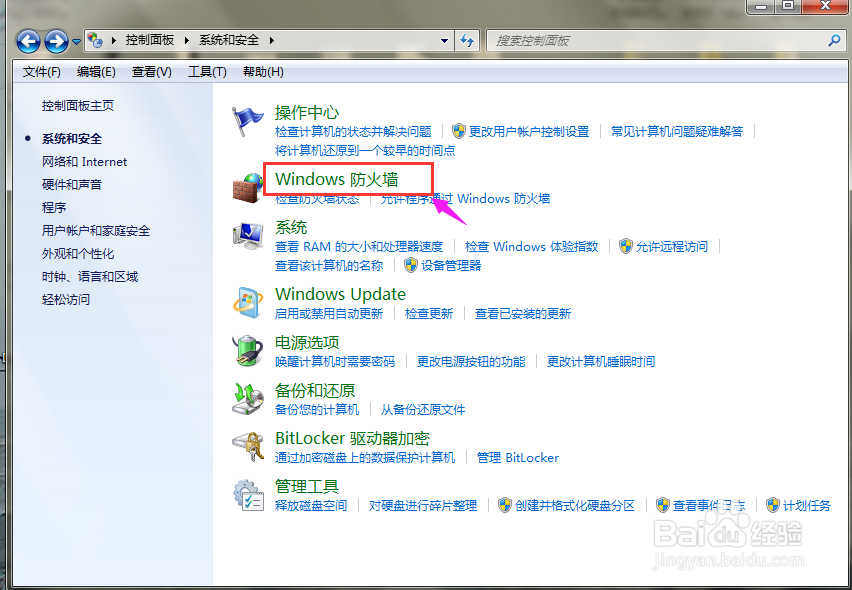Go to 控制面板主页 in sidebar
Screen dimensions: 852x590
pyautogui.click(x=78, y=106)
